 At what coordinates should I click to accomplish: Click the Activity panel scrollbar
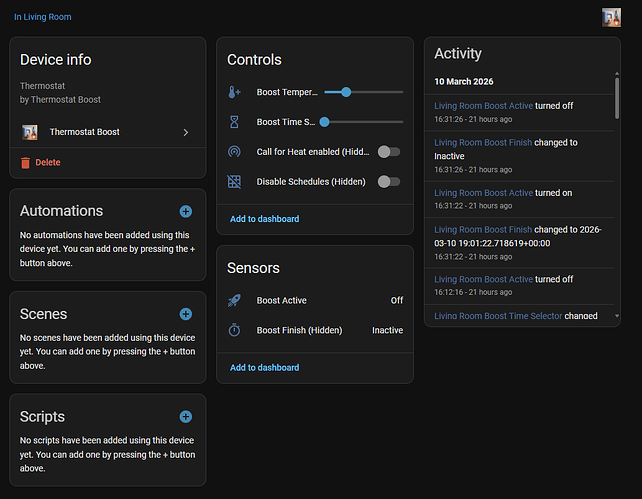tap(617, 95)
